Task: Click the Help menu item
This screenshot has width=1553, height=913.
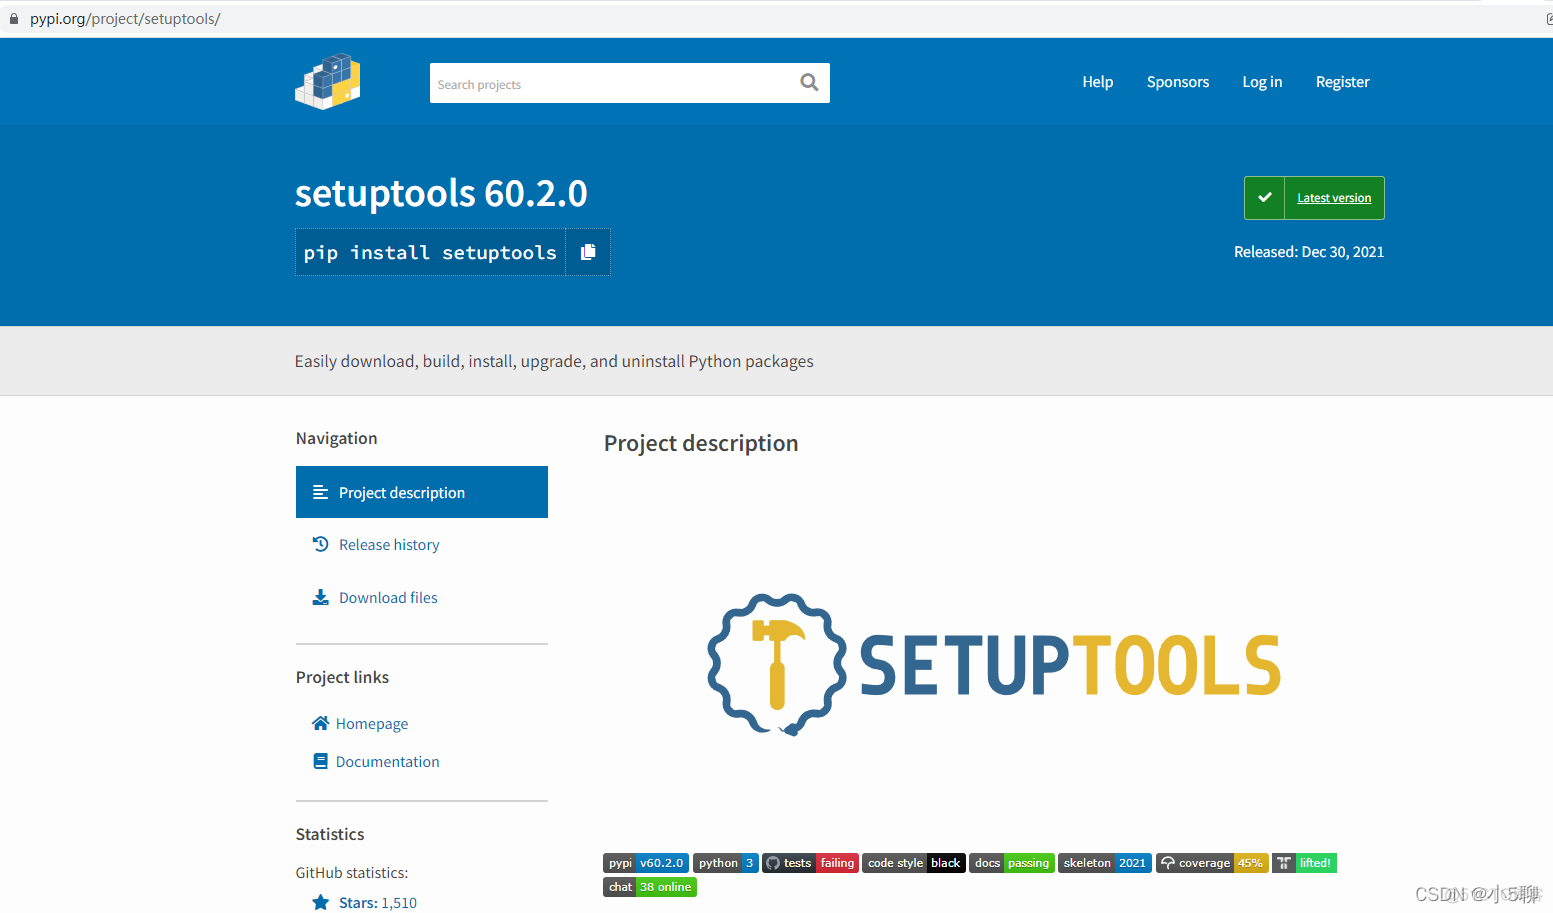Action: click(x=1097, y=81)
